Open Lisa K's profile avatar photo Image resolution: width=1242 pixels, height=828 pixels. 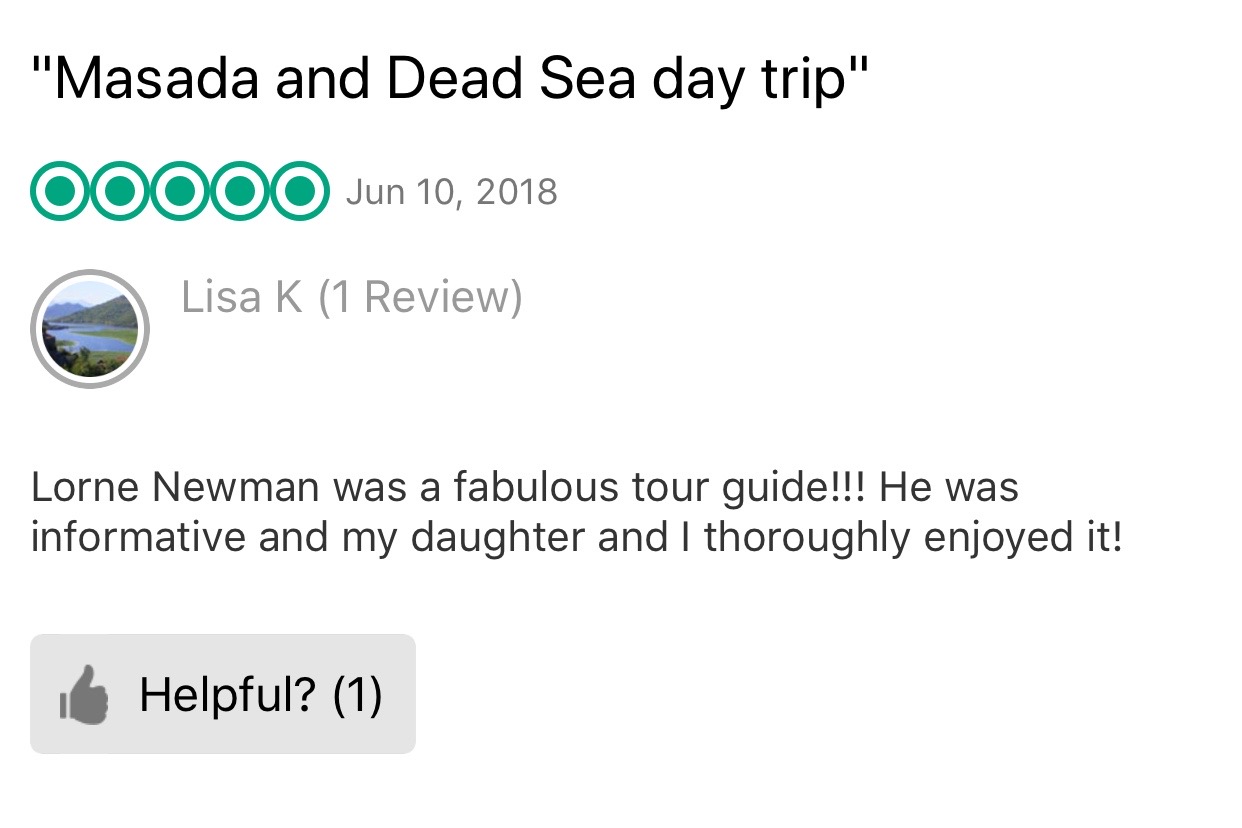(90, 329)
